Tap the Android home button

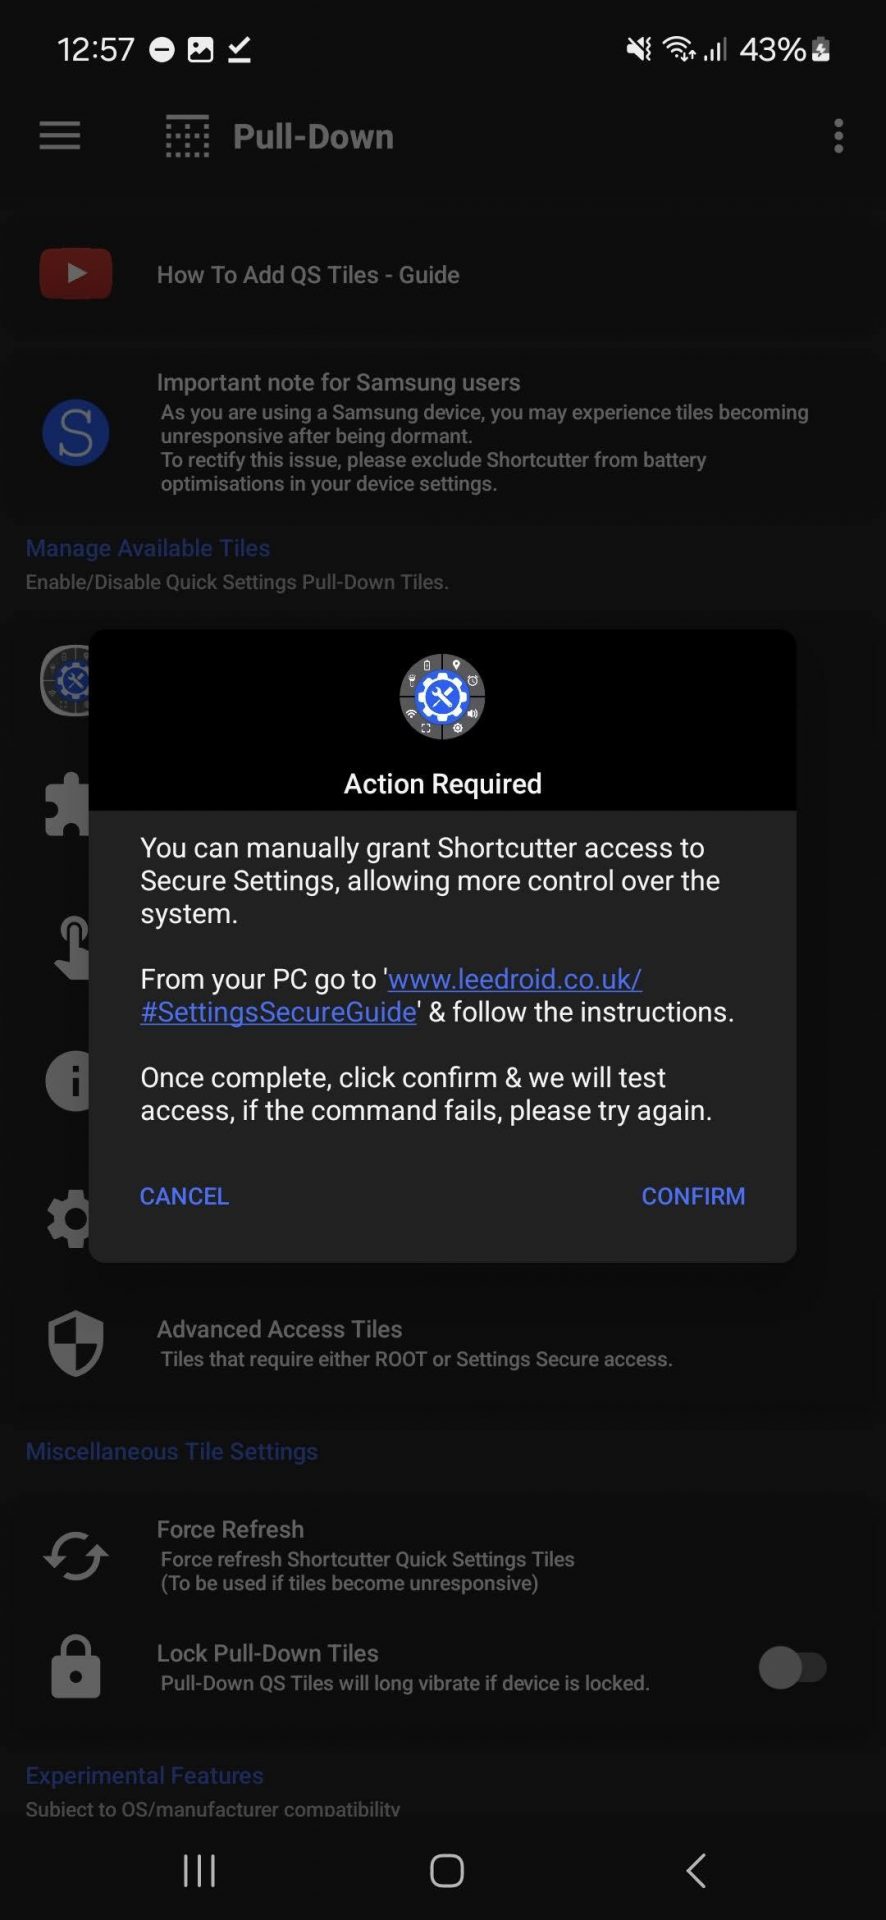446,1870
